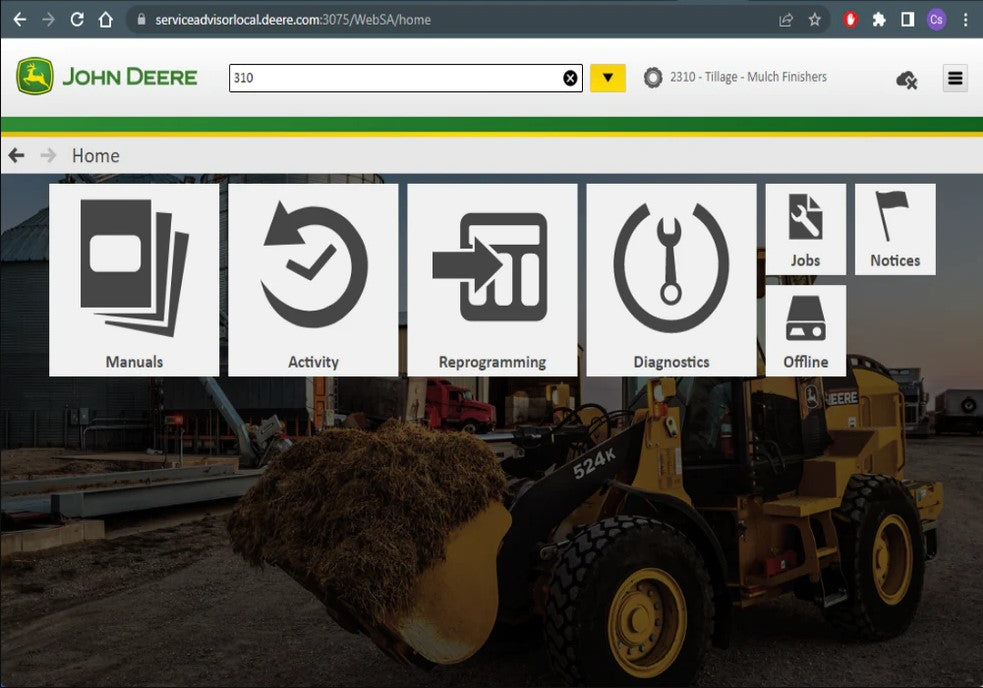Launch the Reprogramming tile
Screen dimensions: 983x688
click(492, 279)
